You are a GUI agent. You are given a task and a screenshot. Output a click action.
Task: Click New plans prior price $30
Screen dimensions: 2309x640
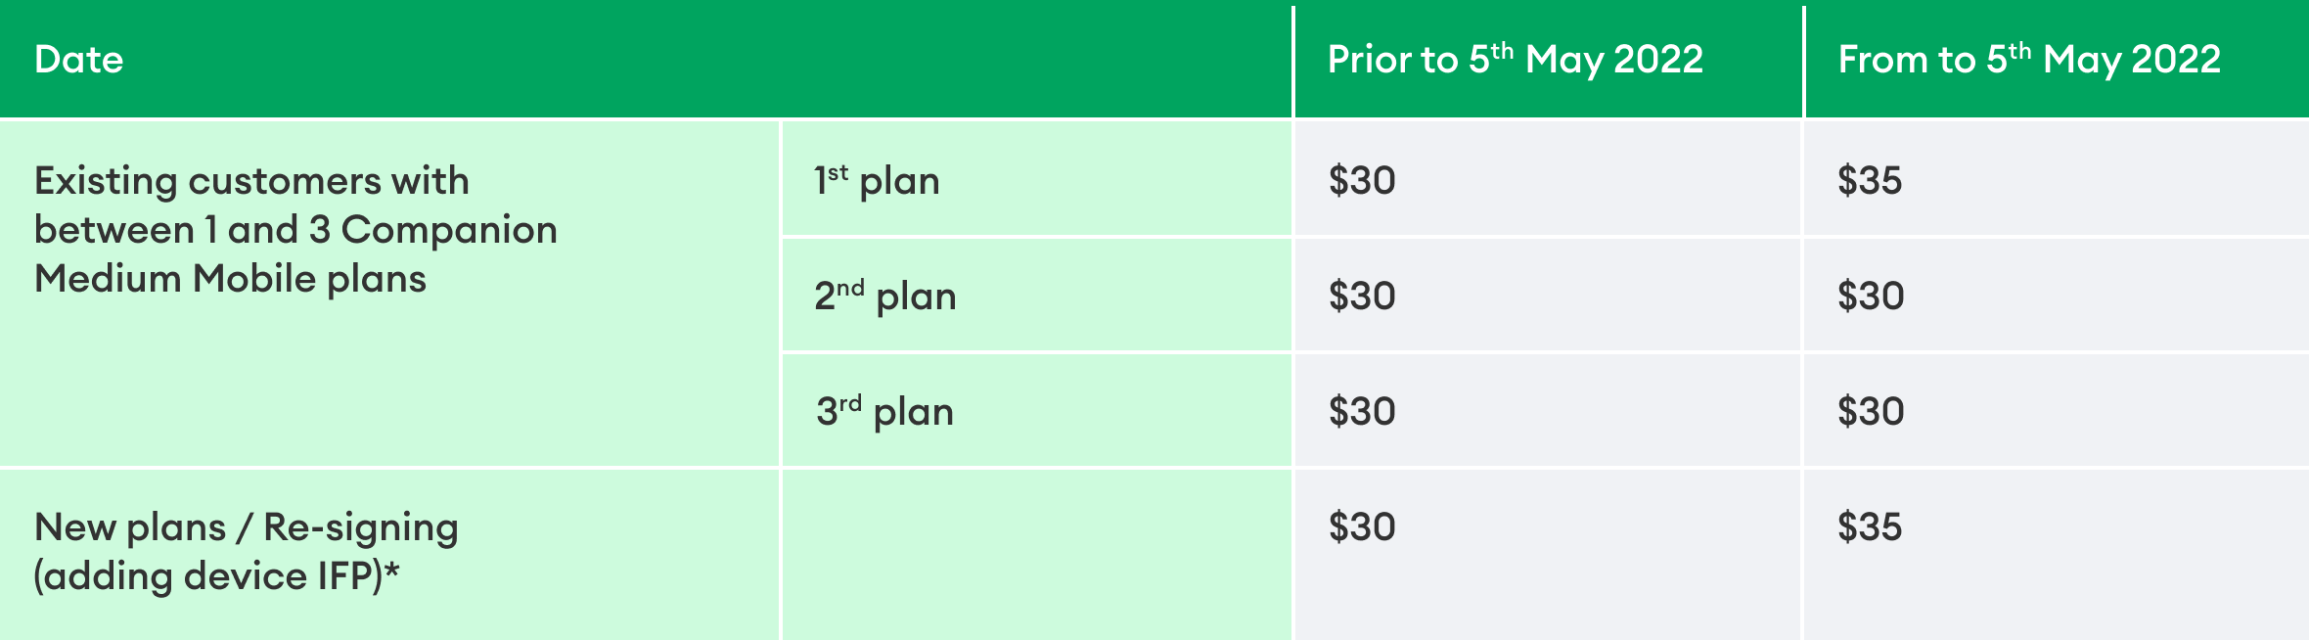(1361, 527)
